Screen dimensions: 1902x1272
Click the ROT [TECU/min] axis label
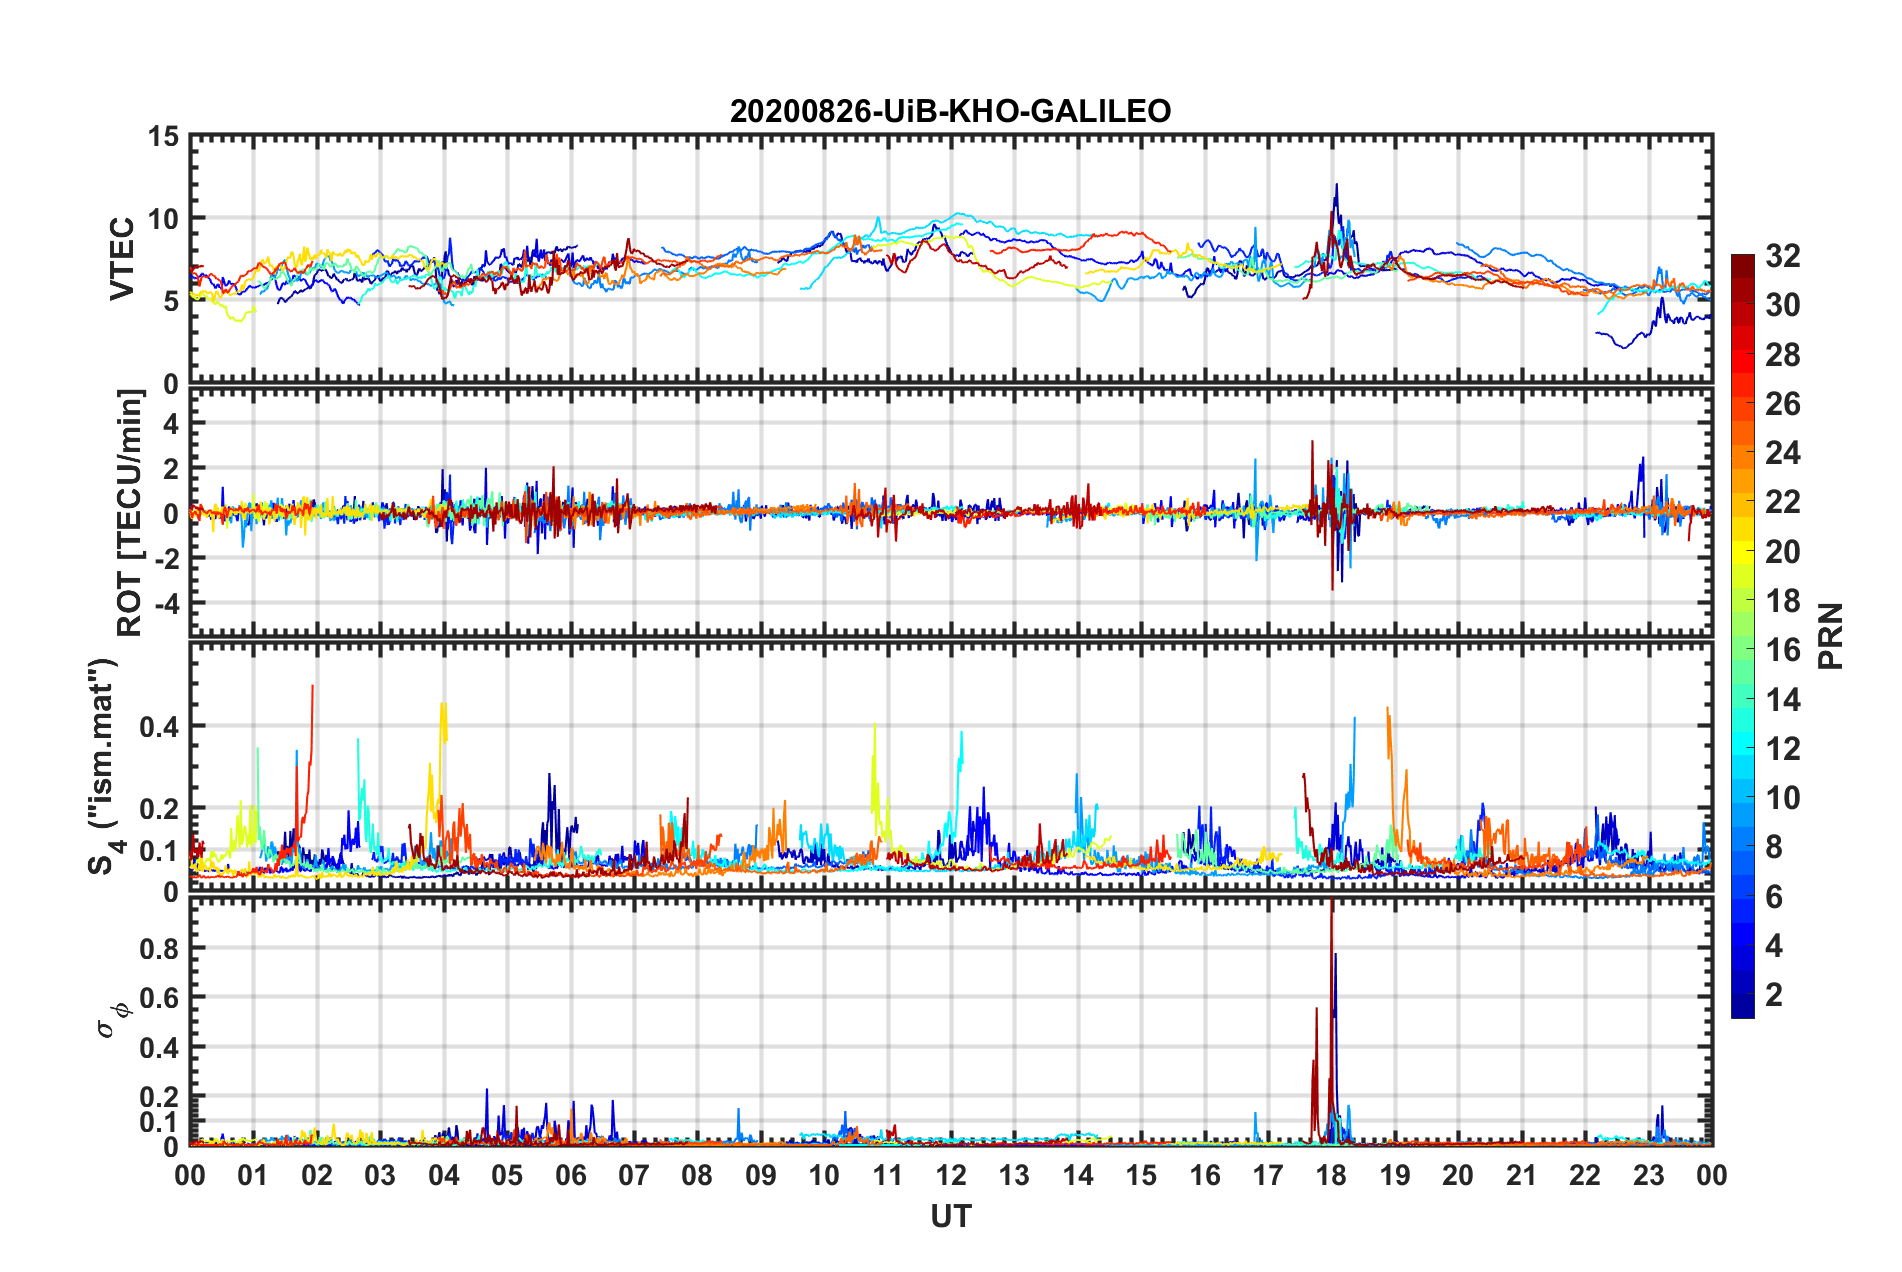click(x=130, y=513)
